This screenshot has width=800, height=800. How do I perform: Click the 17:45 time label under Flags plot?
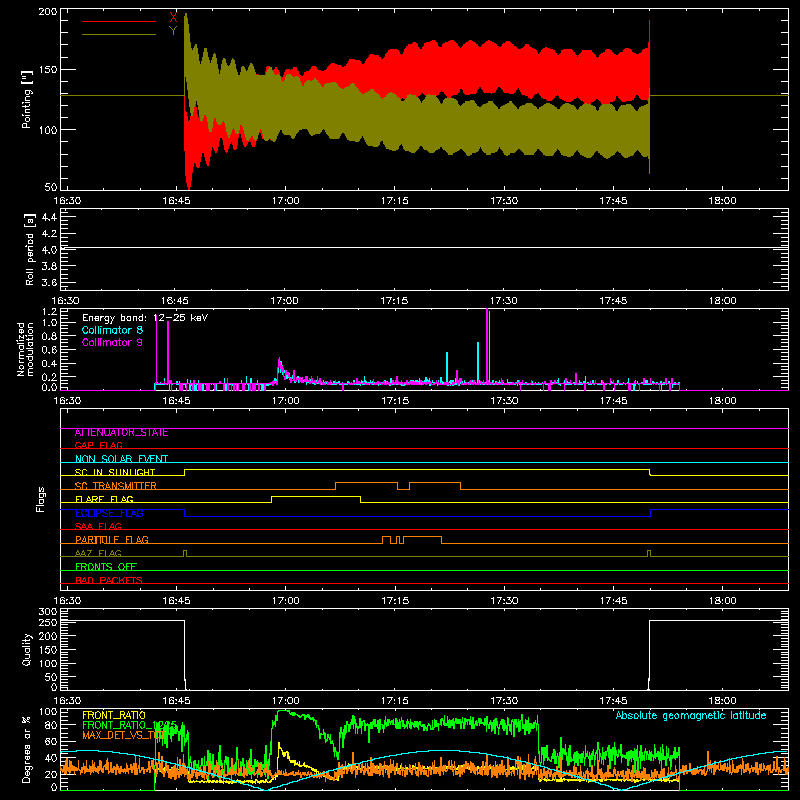pyautogui.click(x=613, y=601)
